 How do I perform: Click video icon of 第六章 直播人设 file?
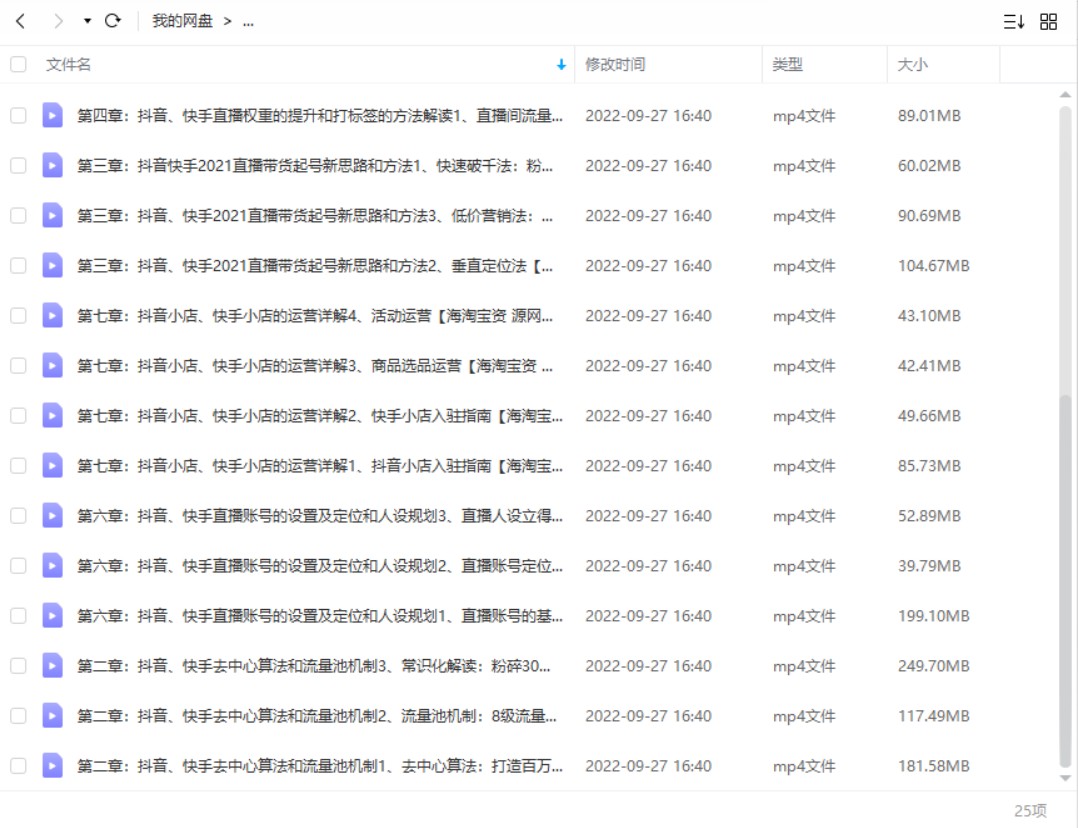coord(52,516)
